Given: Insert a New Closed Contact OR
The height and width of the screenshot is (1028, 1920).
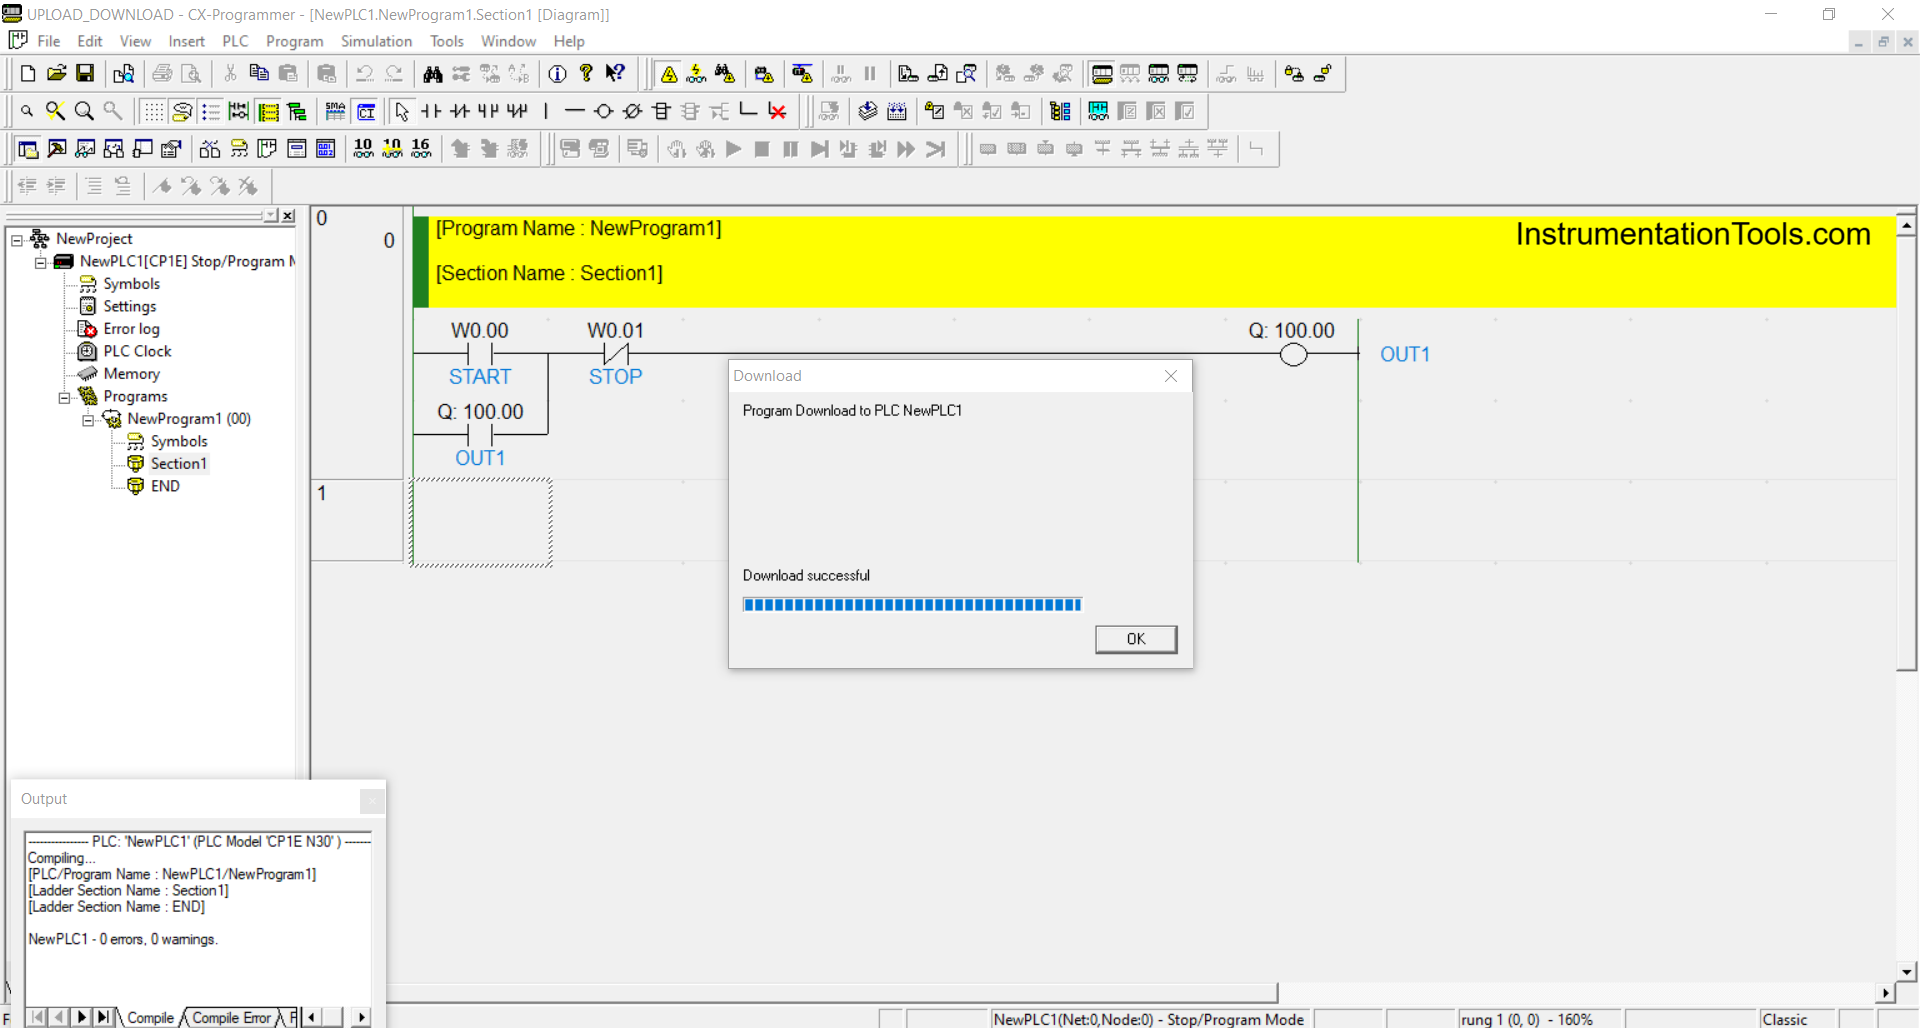Looking at the screenshot, I should 517,111.
